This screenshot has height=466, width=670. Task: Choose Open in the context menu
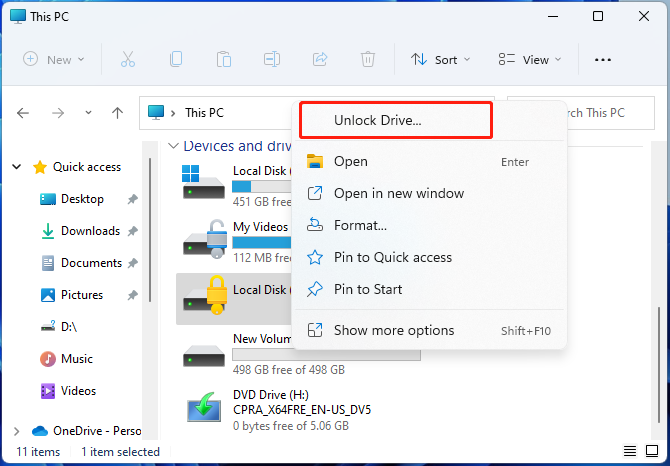coord(429,161)
